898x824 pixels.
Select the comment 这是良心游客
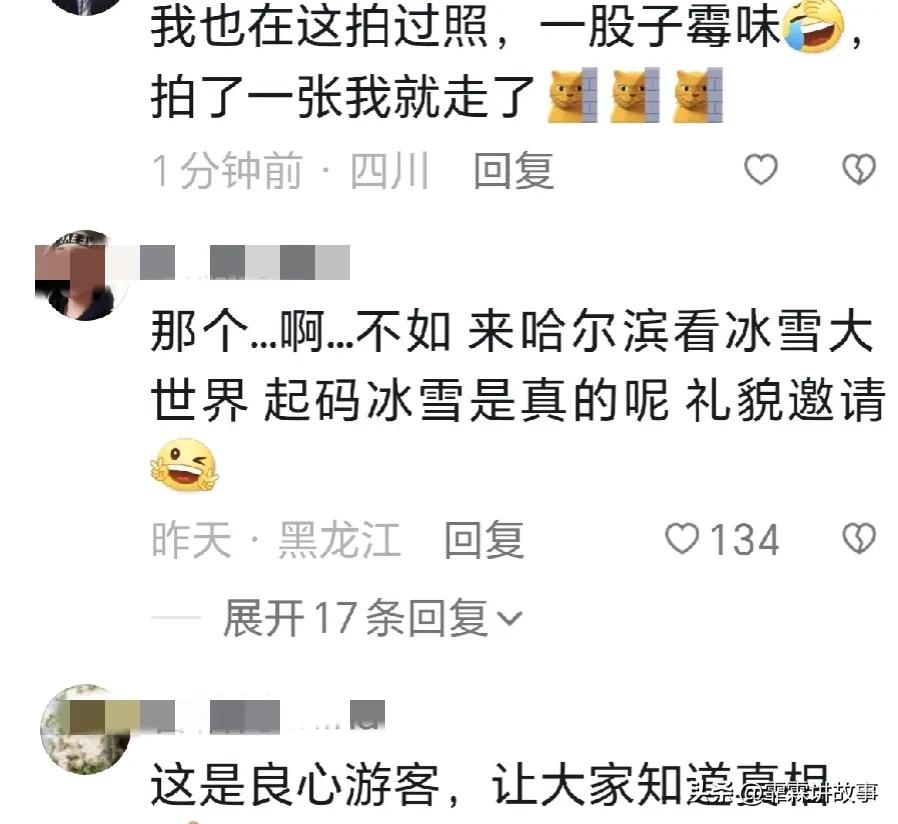(x=294, y=785)
